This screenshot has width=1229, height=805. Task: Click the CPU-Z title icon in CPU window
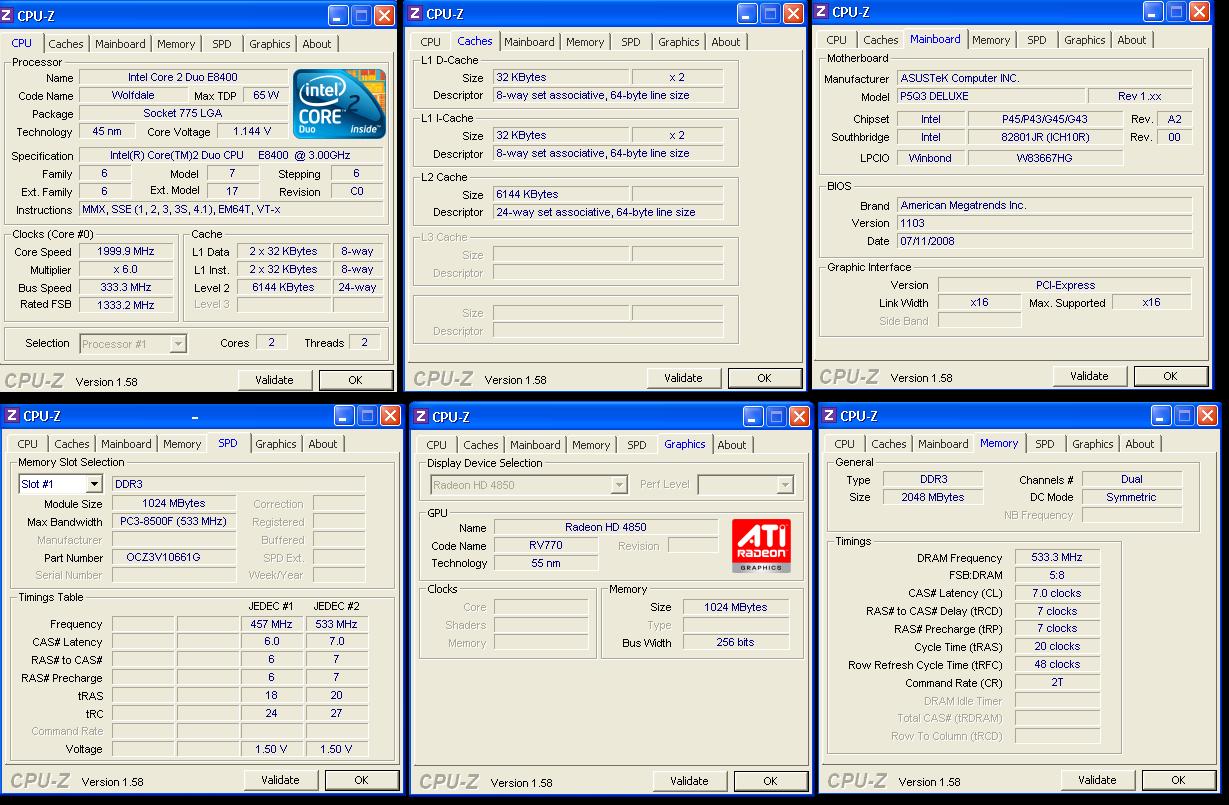click(8, 15)
